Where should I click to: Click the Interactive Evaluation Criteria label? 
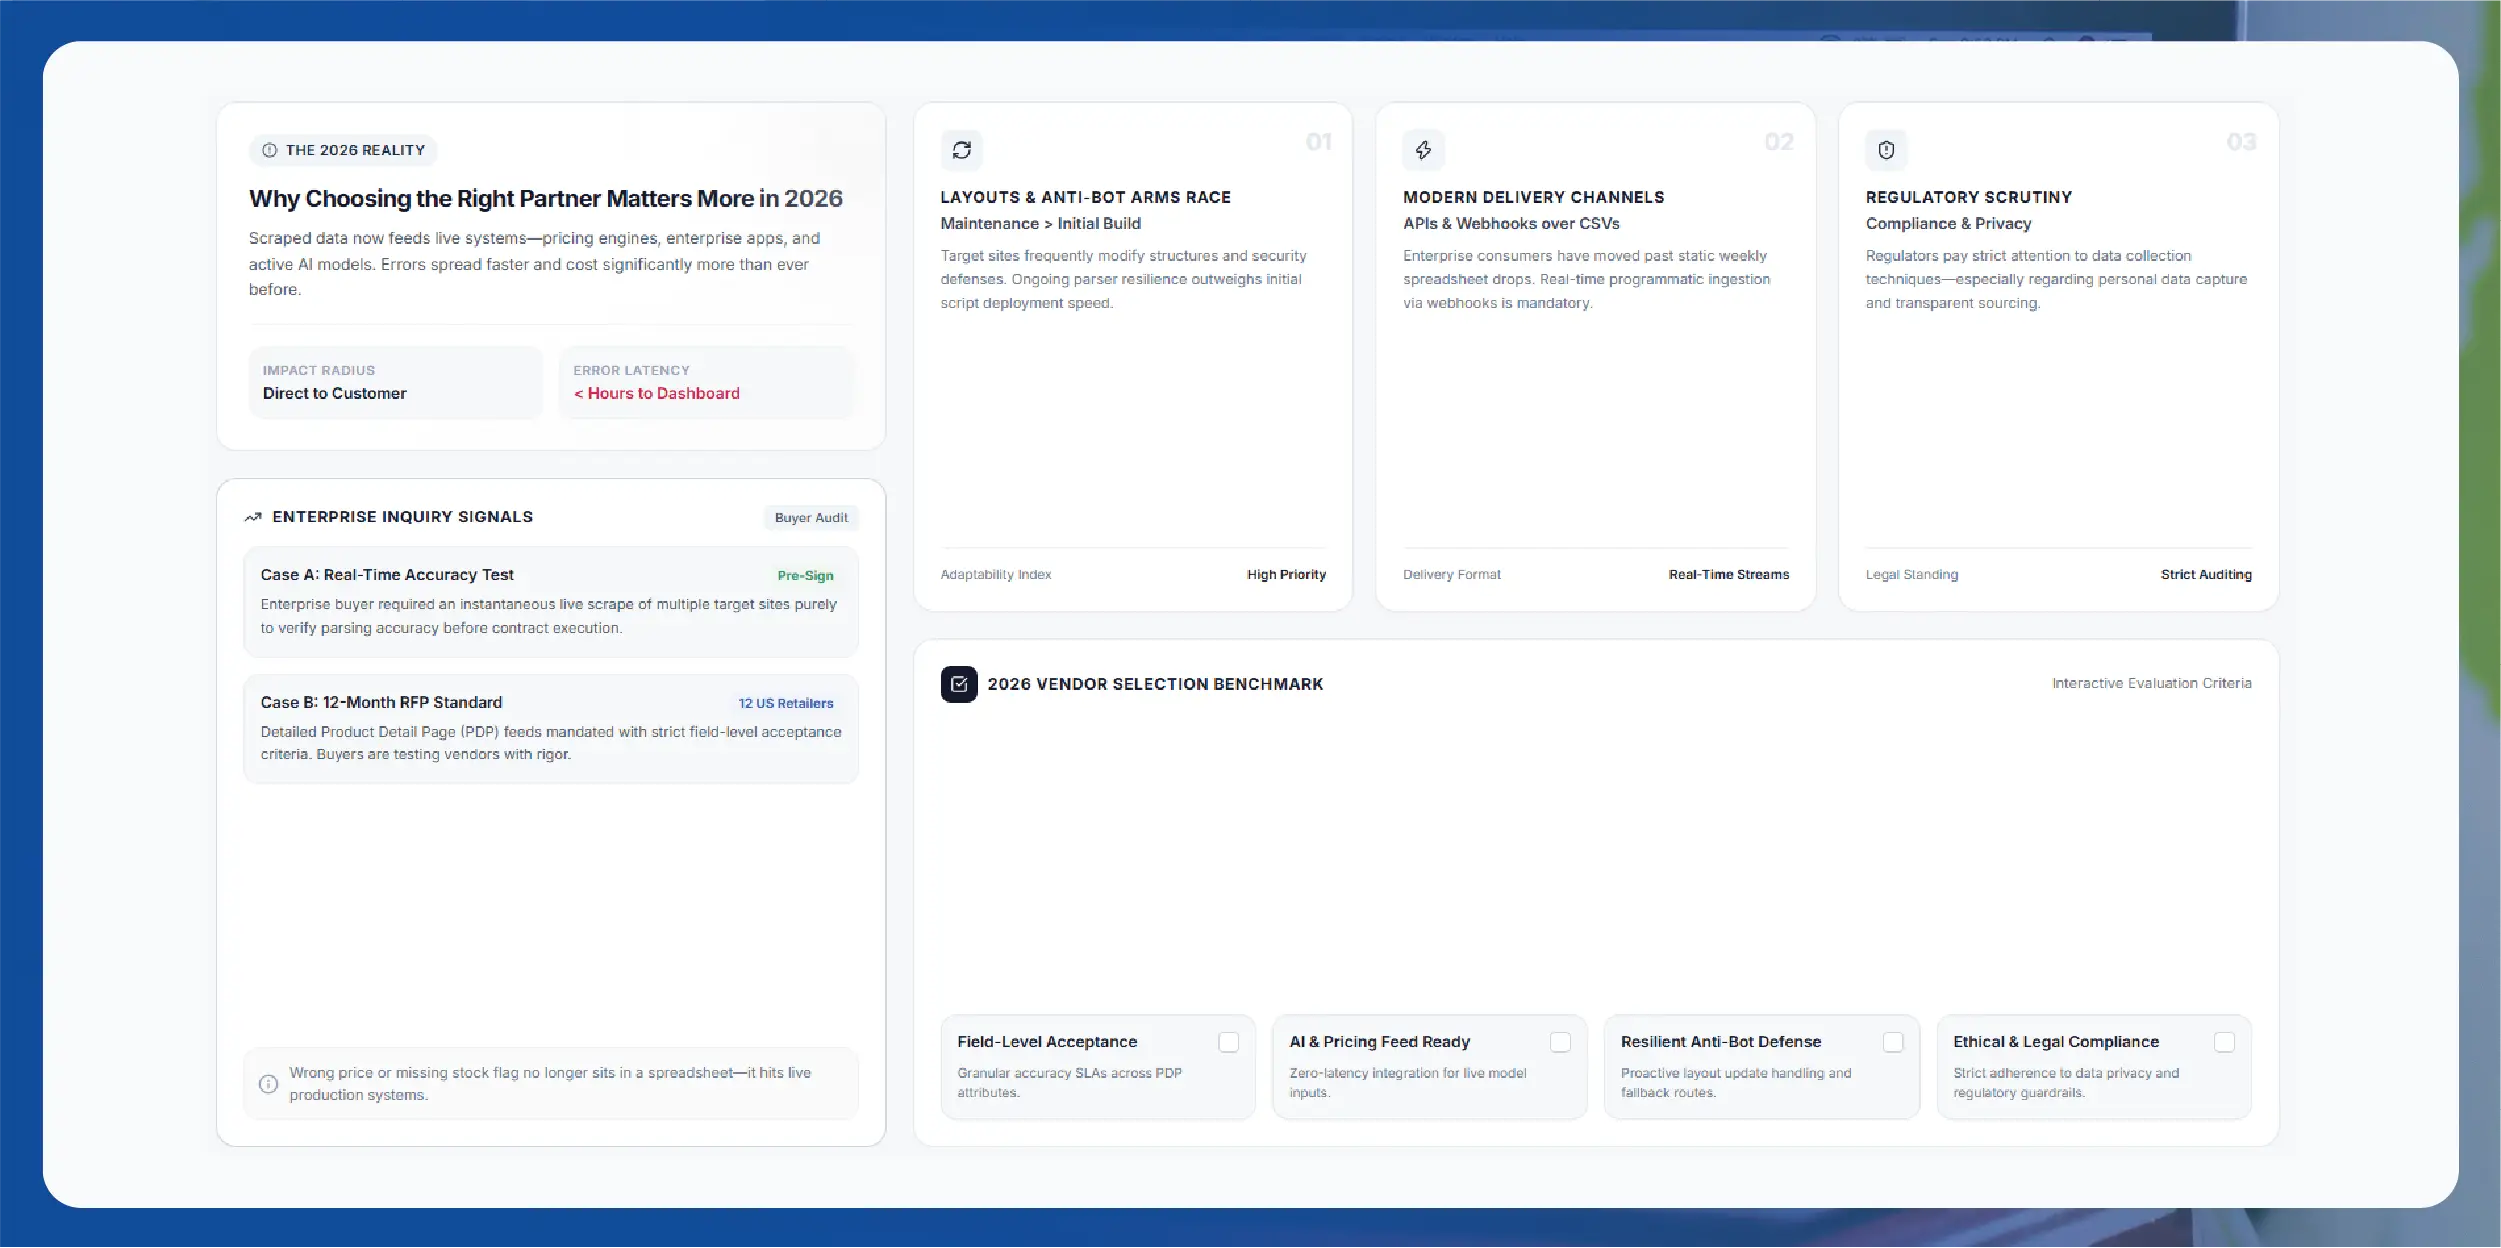[x=2152, y=684]
